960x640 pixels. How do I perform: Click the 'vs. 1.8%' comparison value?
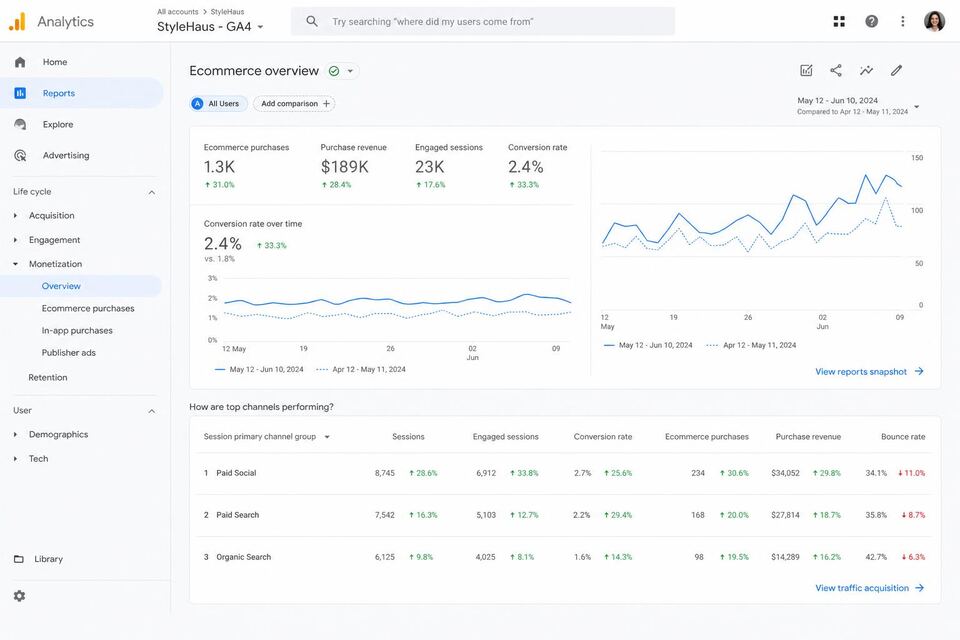click(219, 259)
